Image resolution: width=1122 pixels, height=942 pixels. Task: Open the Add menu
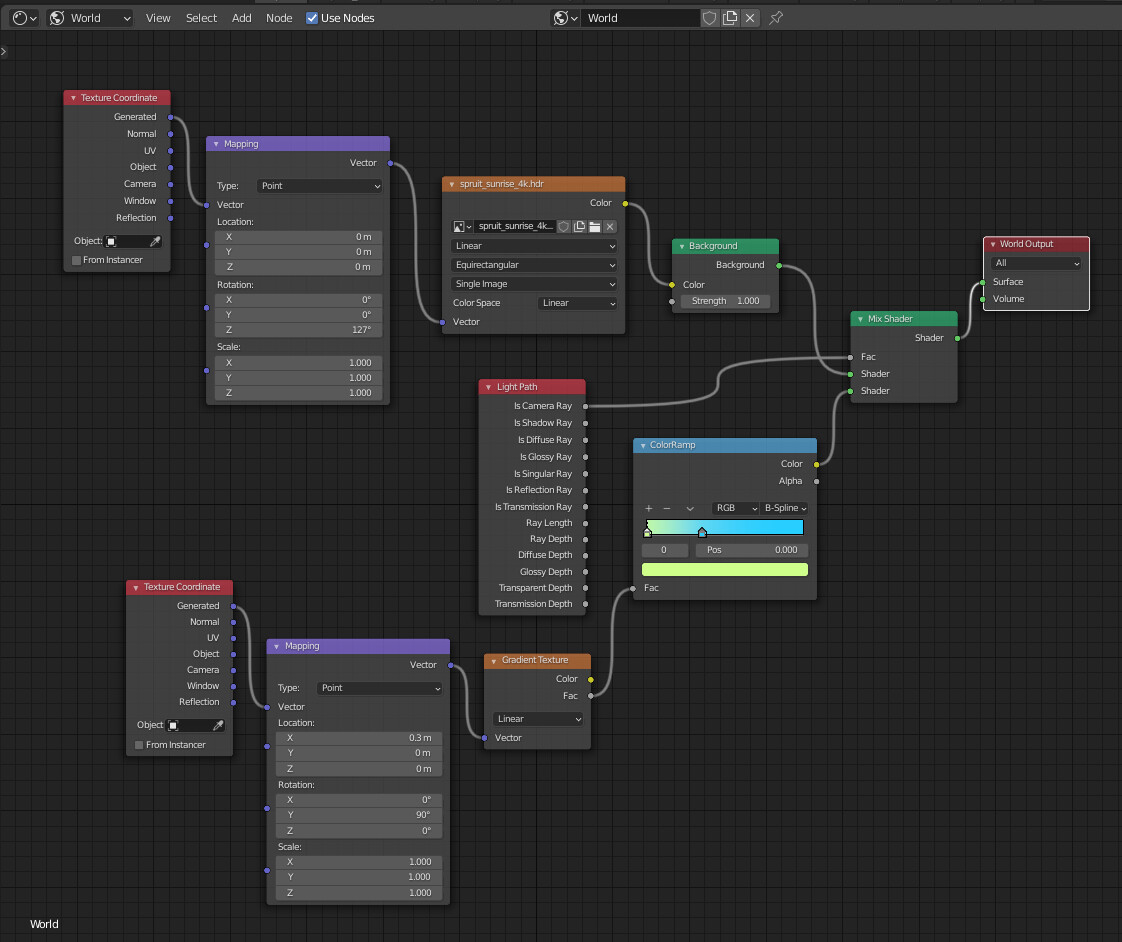click(x=242, y=18)
